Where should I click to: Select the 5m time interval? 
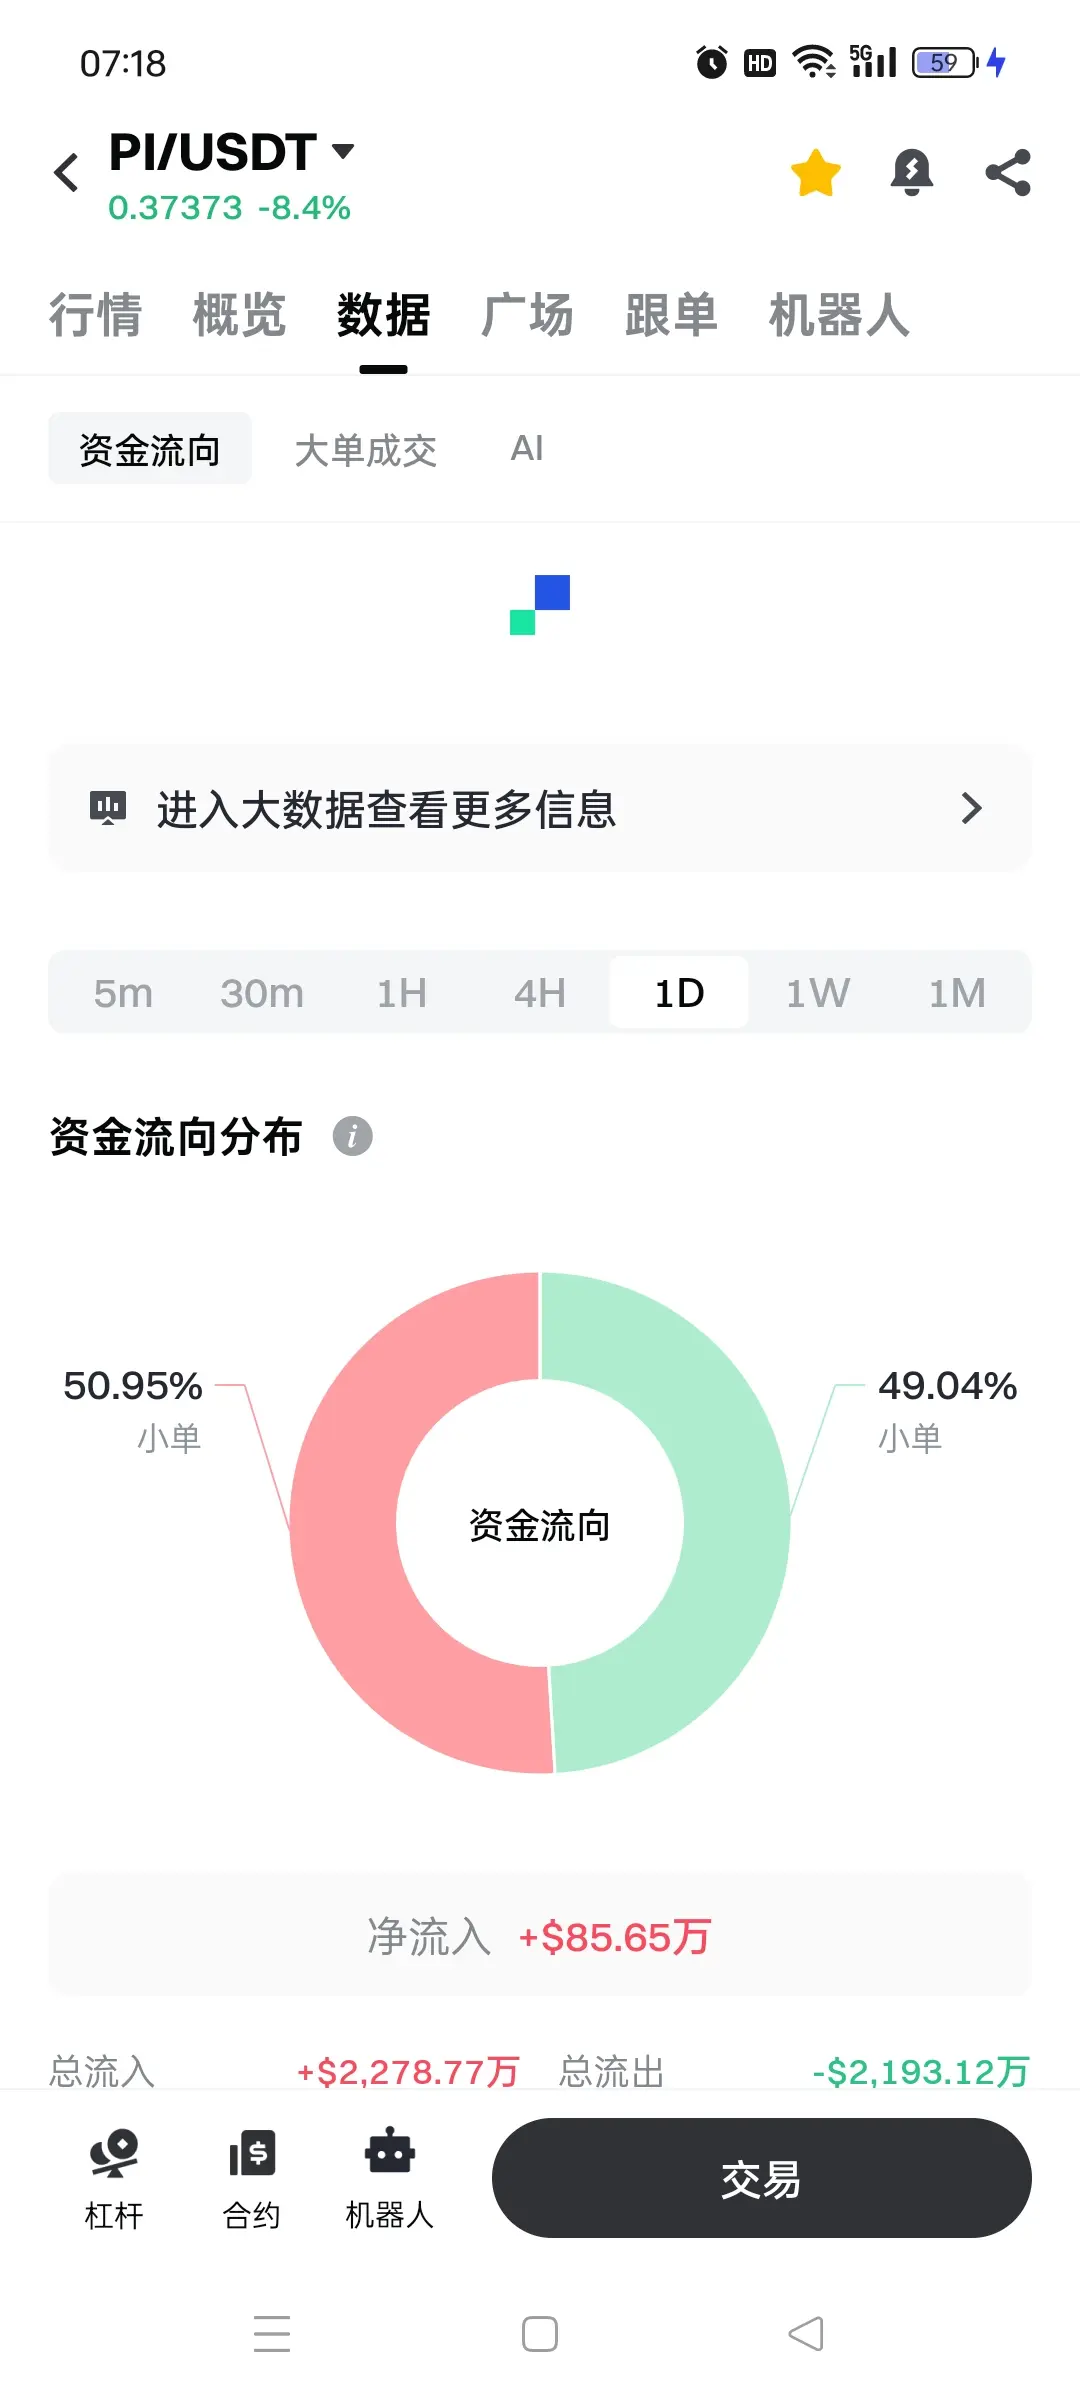(x=123, y=993)
